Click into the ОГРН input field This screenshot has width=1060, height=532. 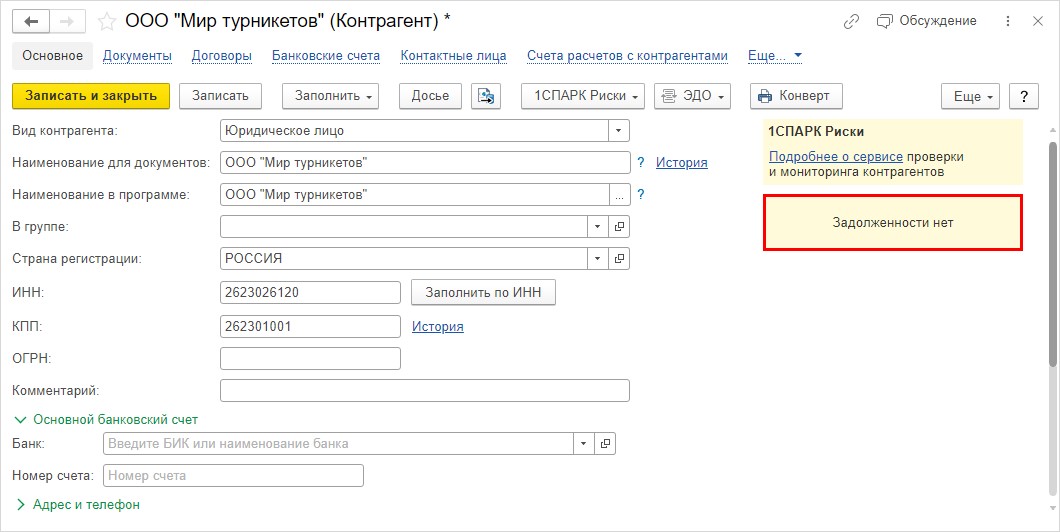point(310,358)
